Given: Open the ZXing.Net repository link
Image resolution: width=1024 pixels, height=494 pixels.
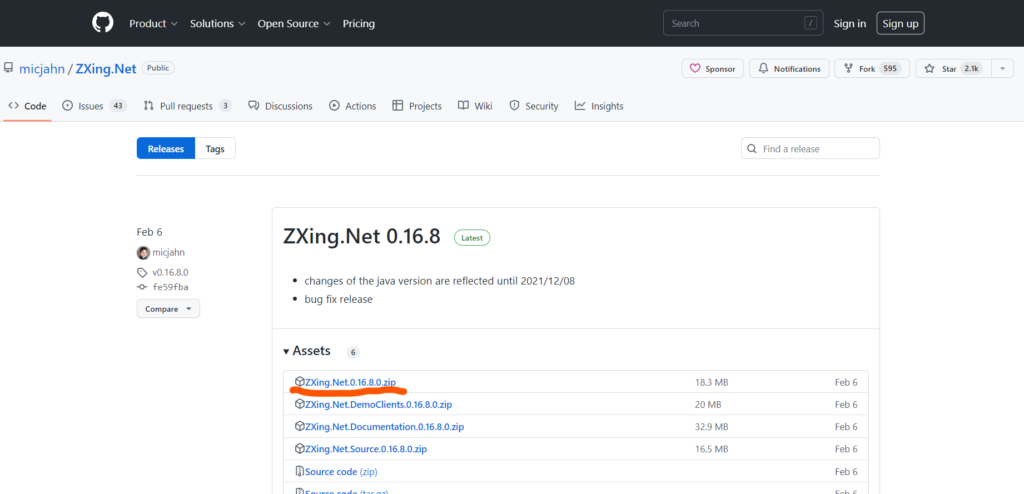Looking at the screenshot, I should 106,69.
